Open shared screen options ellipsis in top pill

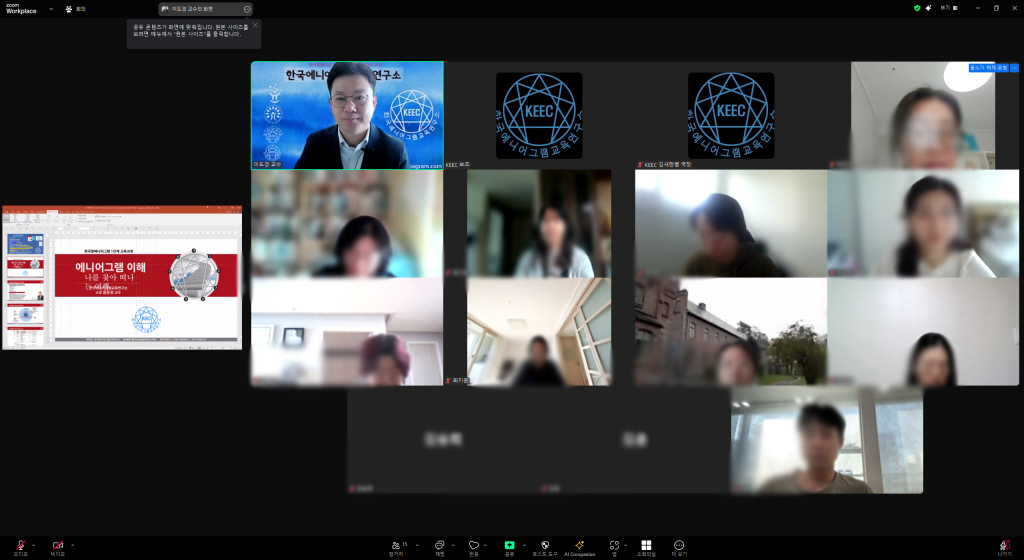pyautogui.click(x=247, y=9)
